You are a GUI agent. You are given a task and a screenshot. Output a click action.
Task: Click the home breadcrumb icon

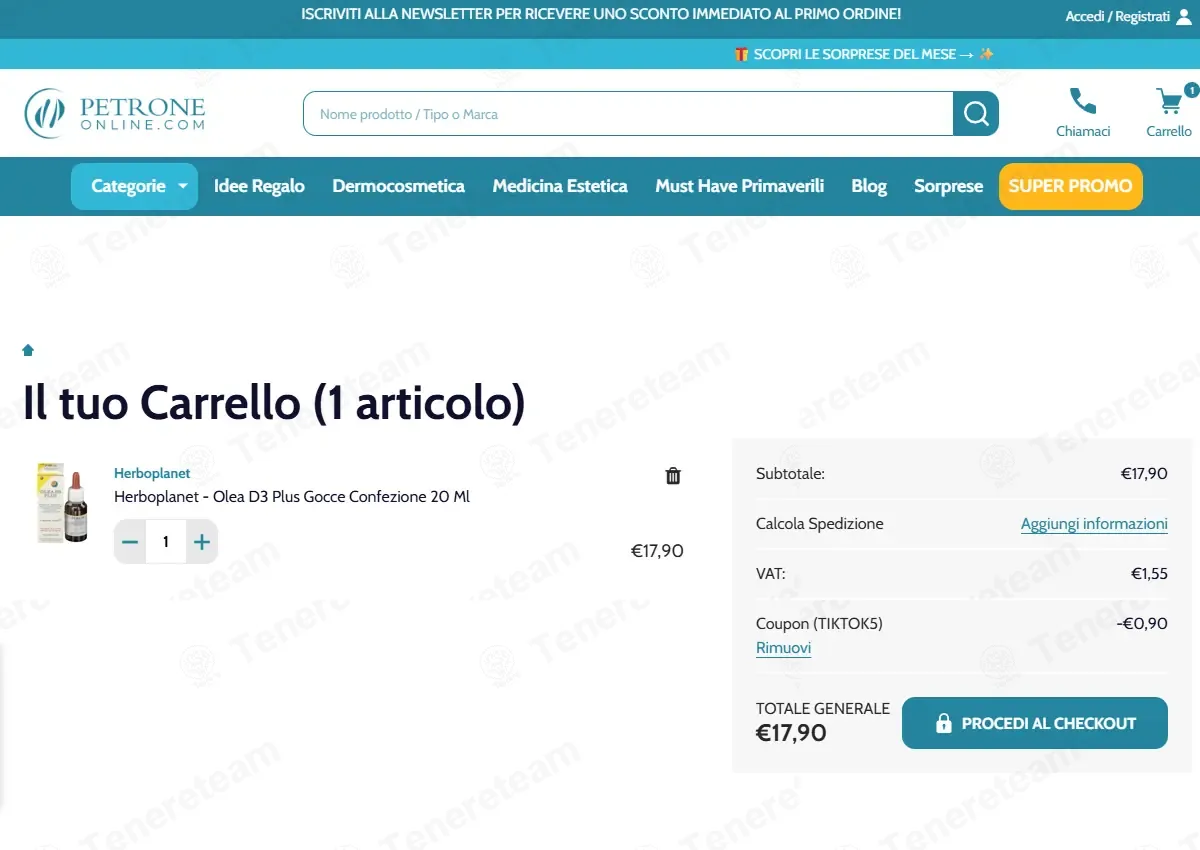(x=28, y=350)
